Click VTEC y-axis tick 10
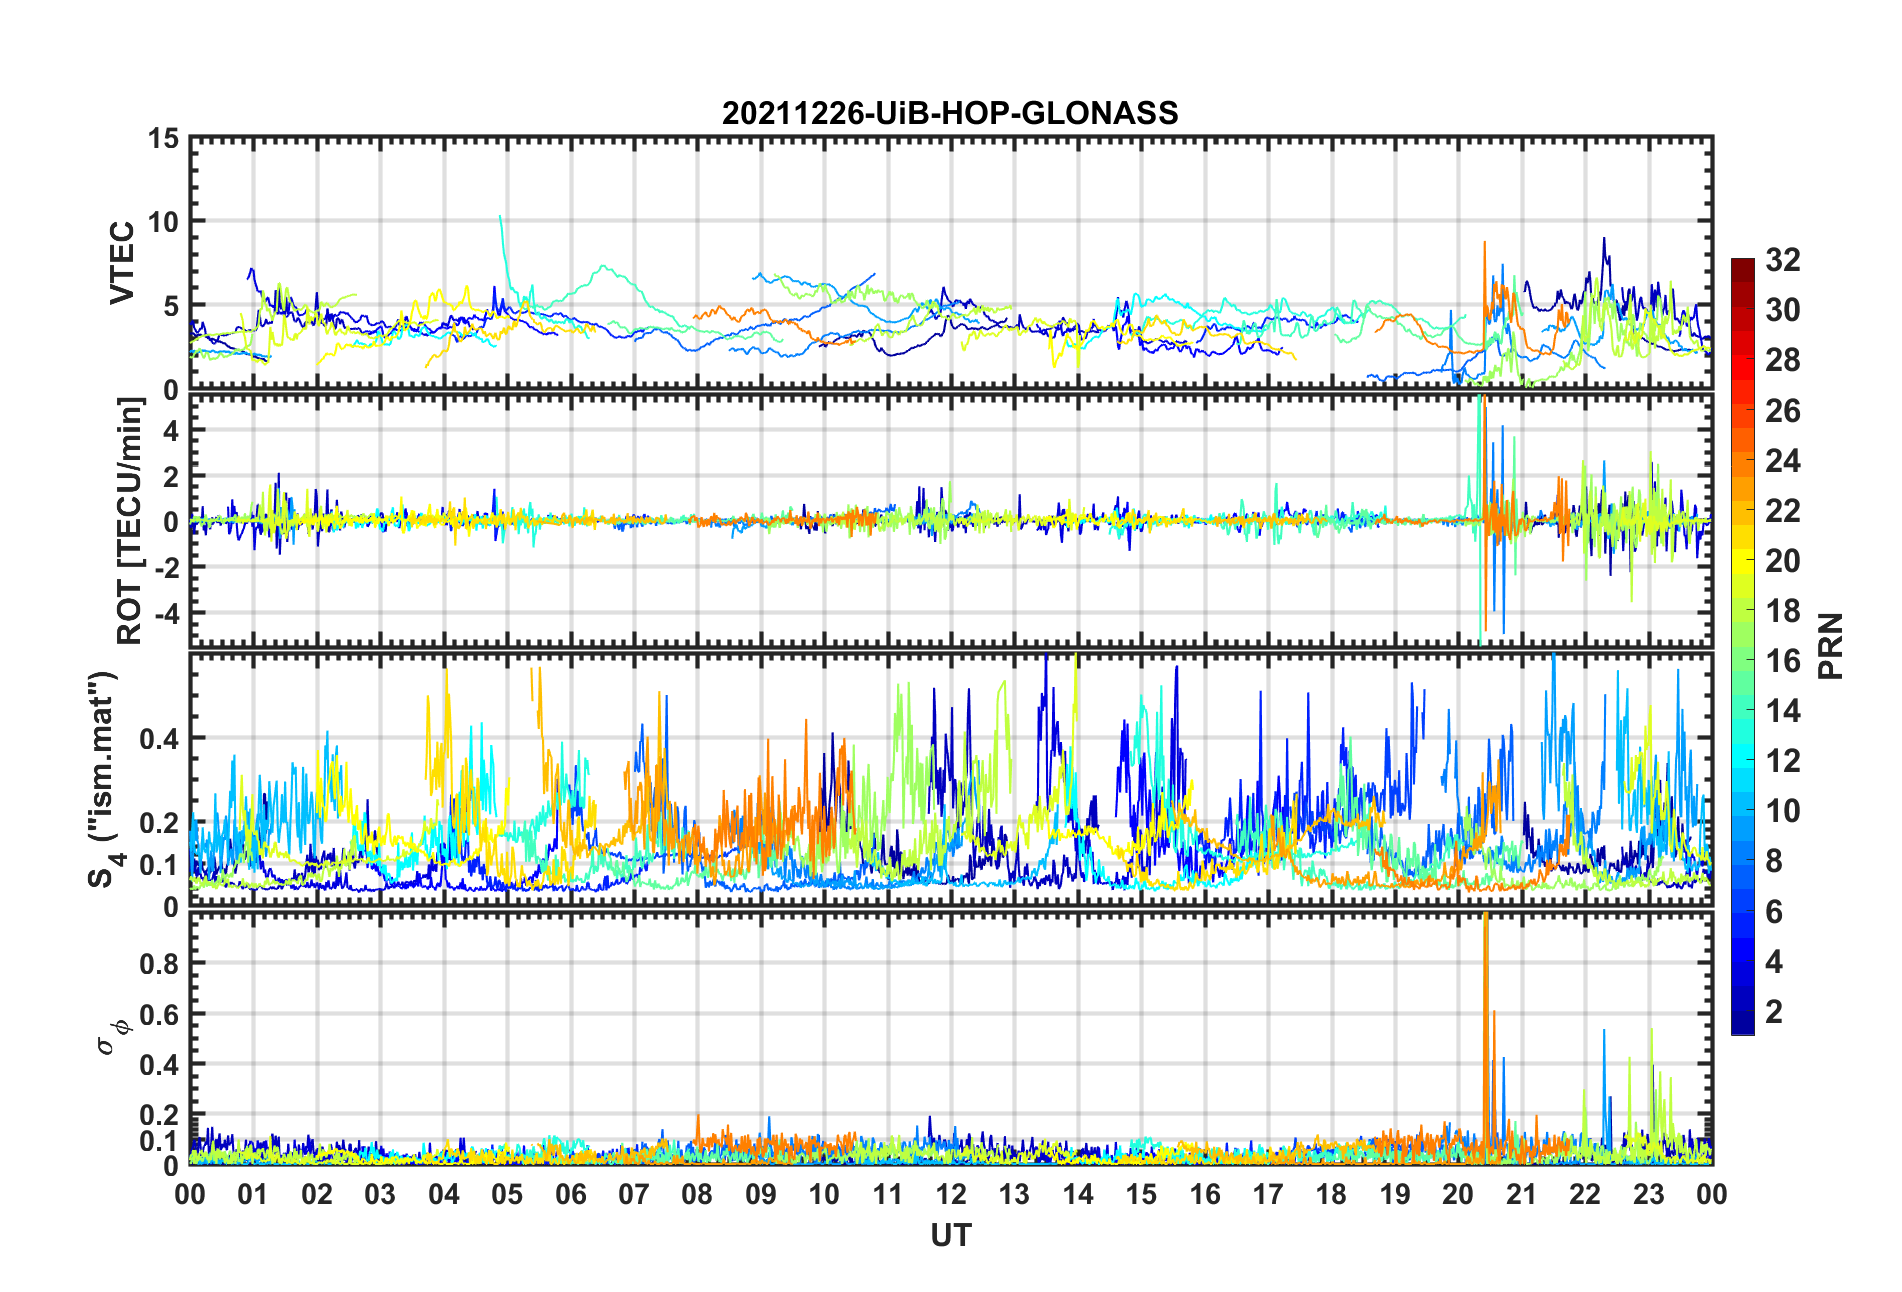 pos(164,222)
